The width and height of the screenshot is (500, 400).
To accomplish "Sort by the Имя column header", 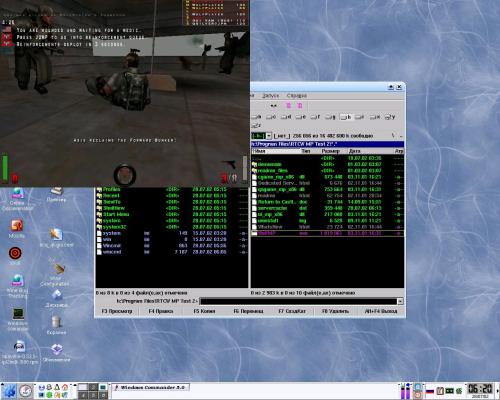I will 276,151.
